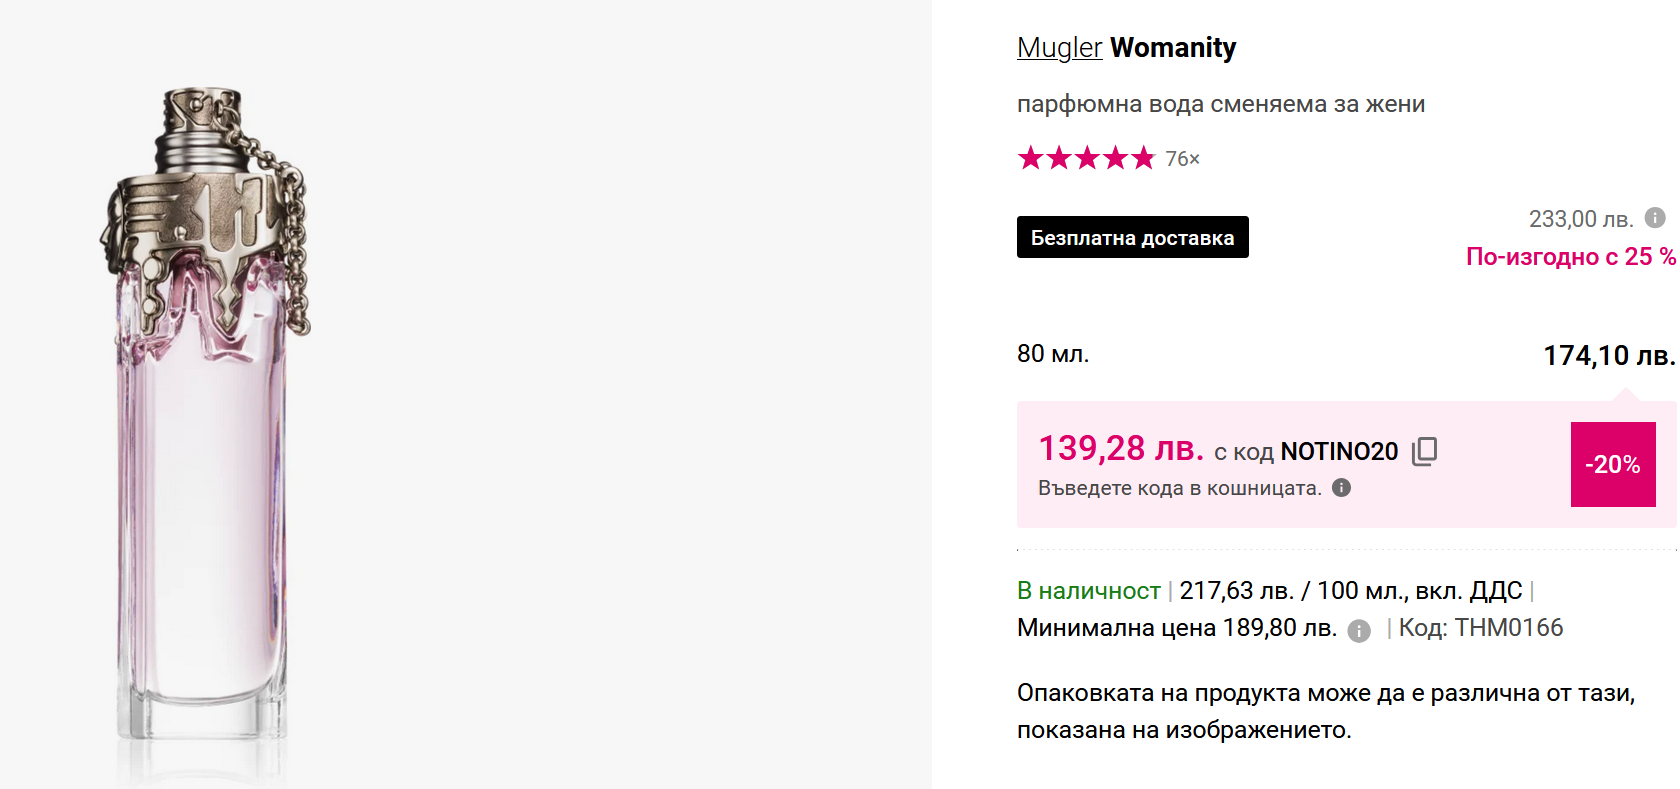This screenshot has width=1680, height=789.
Task: Click the Womanity product title
Action: pos(1173,48)
